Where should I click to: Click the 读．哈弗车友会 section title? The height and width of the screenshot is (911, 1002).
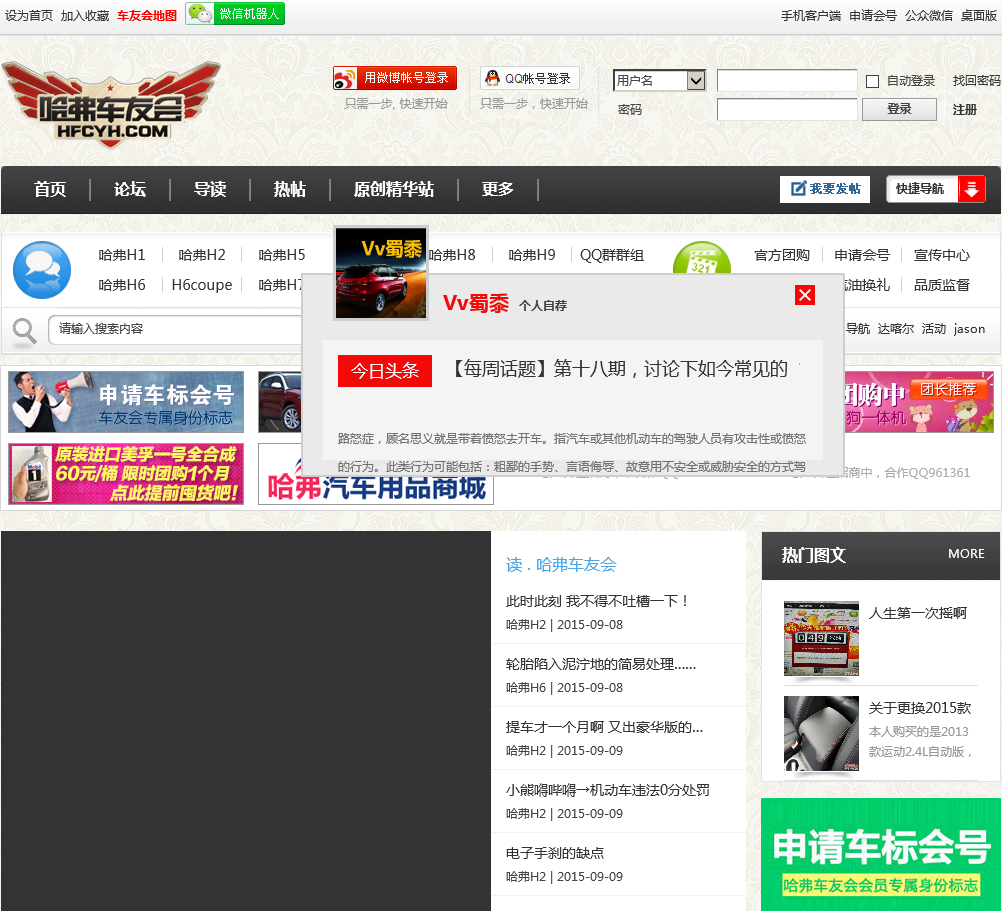point(561,565)
